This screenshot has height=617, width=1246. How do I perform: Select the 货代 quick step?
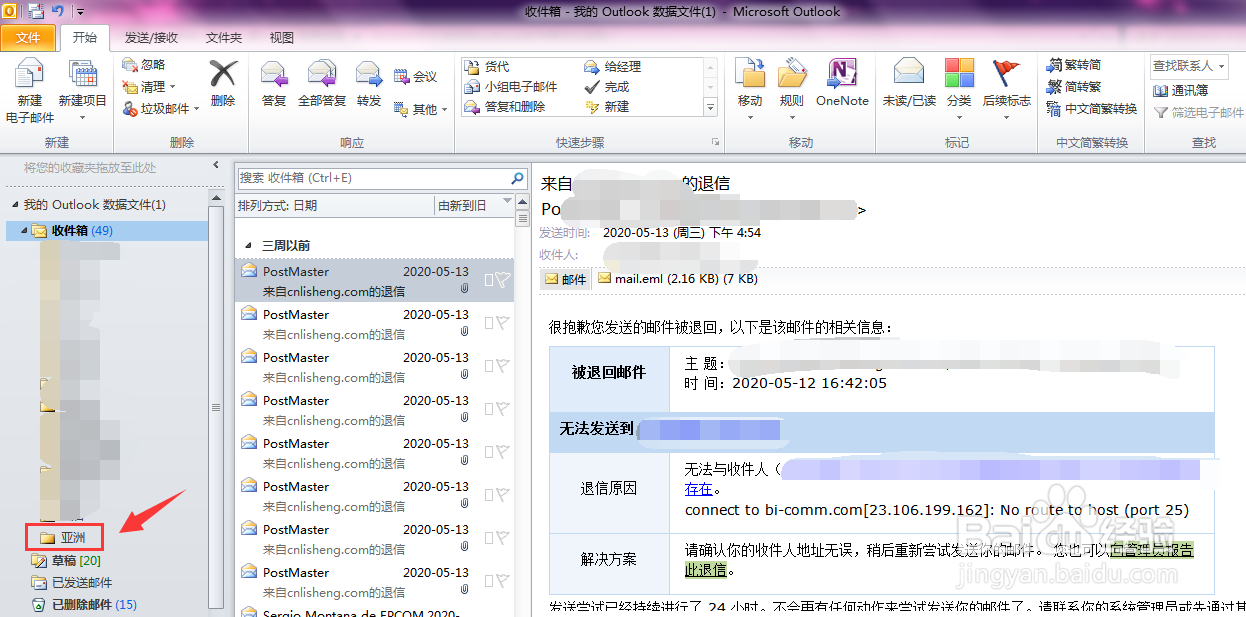(488, 67)
